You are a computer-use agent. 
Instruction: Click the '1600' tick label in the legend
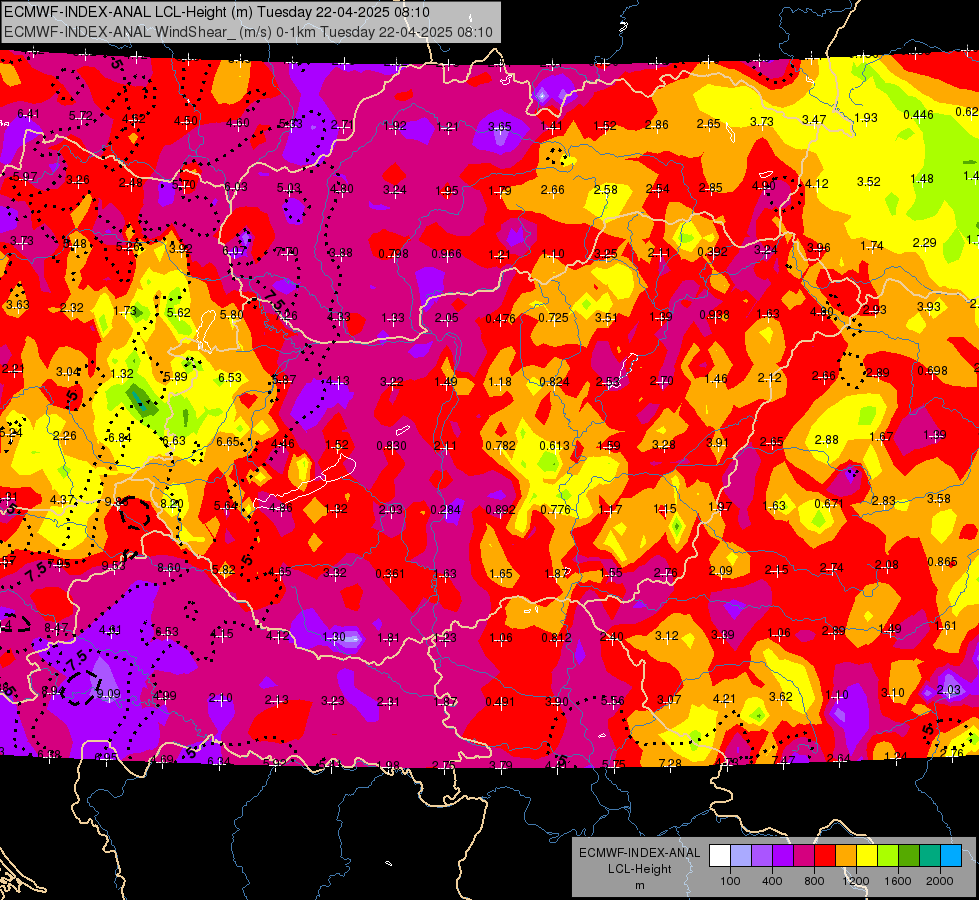(897, 881)
